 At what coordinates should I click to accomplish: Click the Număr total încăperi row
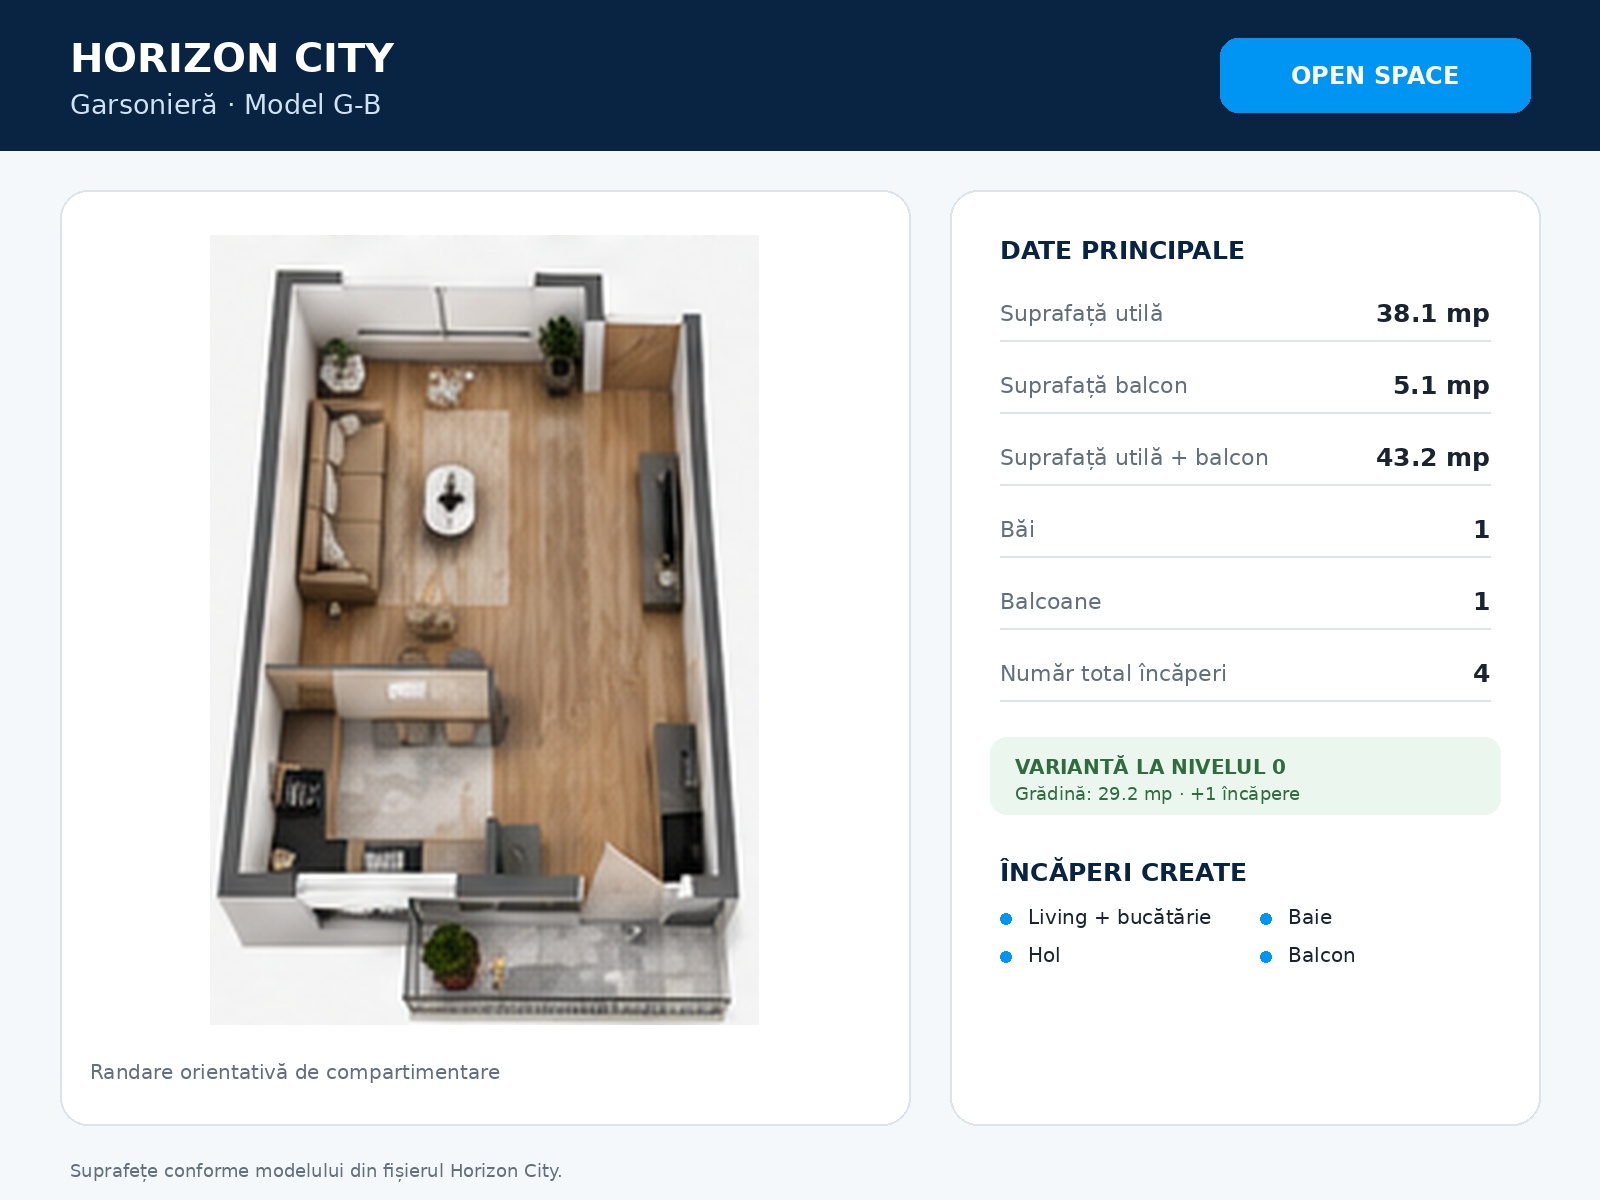click(1245, 673)
